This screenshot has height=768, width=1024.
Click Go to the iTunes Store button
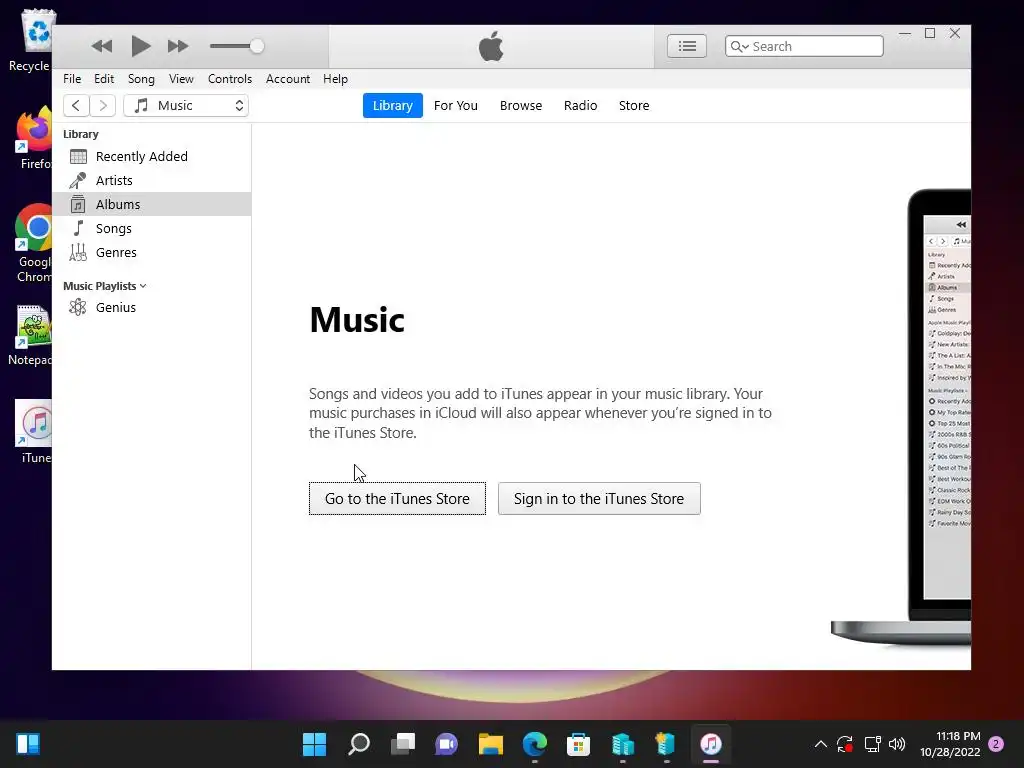pyautogui.click(x=397, y=498)
